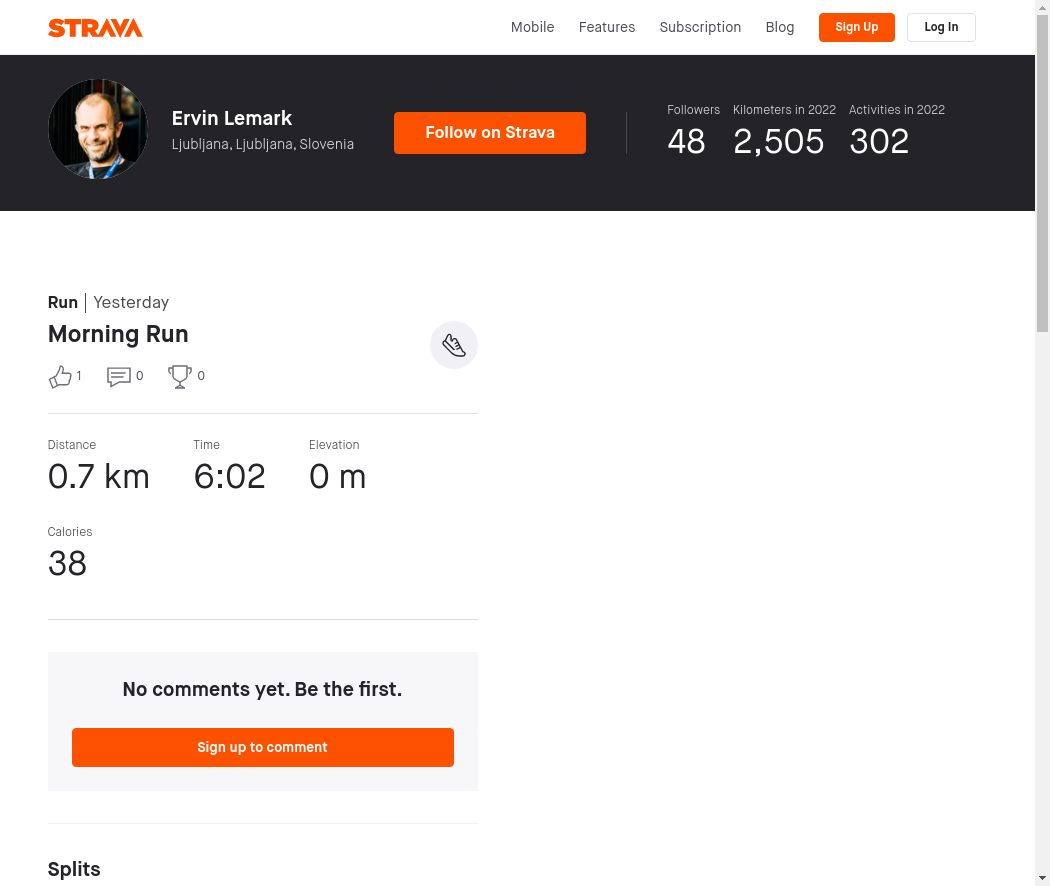Click the trophy achievements icon
Screen dimensions: 1050x886
tap(180, 377)
